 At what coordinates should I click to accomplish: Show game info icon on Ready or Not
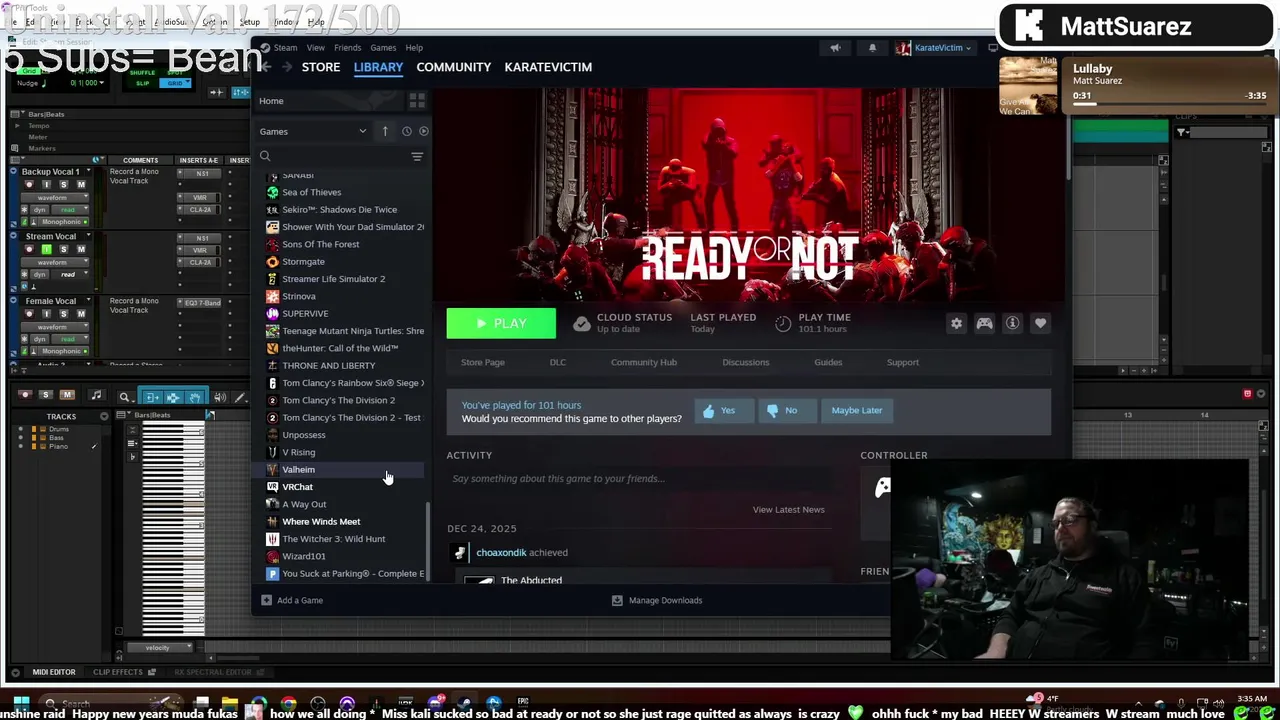pyautogui.click(x=1012, y=323)
